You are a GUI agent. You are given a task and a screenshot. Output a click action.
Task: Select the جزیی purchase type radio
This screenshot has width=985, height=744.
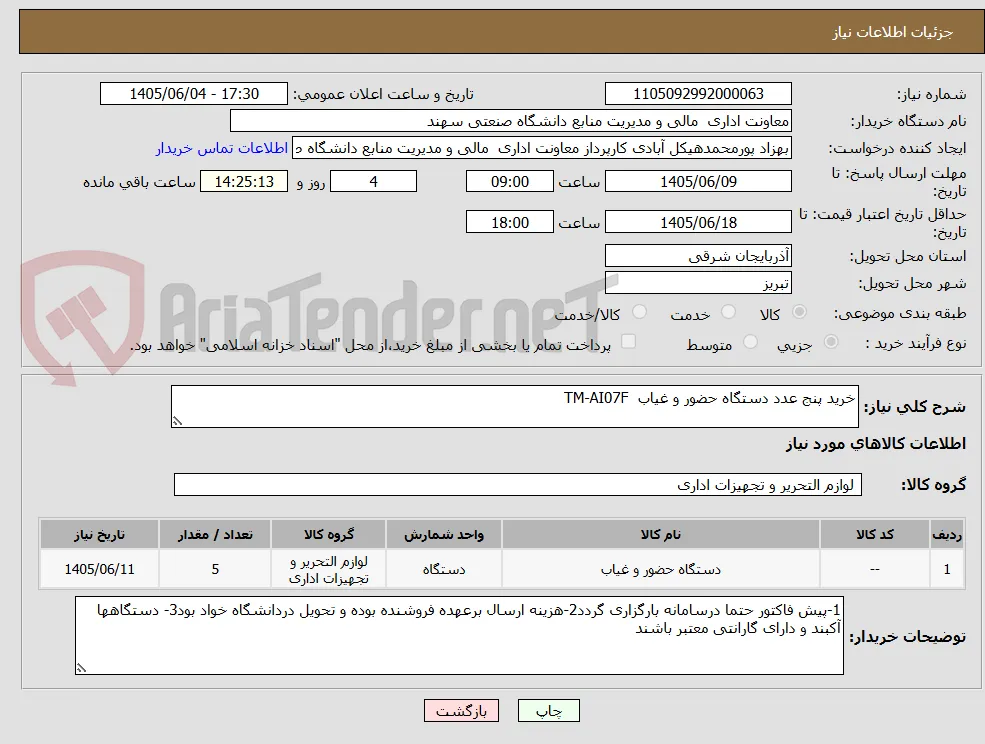tap(830, 342)
